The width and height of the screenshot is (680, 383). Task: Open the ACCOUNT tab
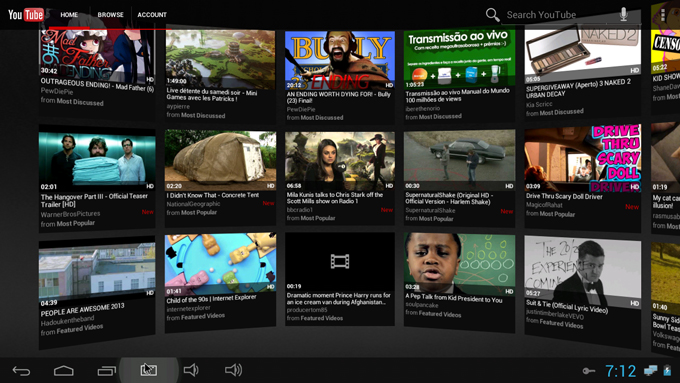pyautogui.click(x=152, y=15)
